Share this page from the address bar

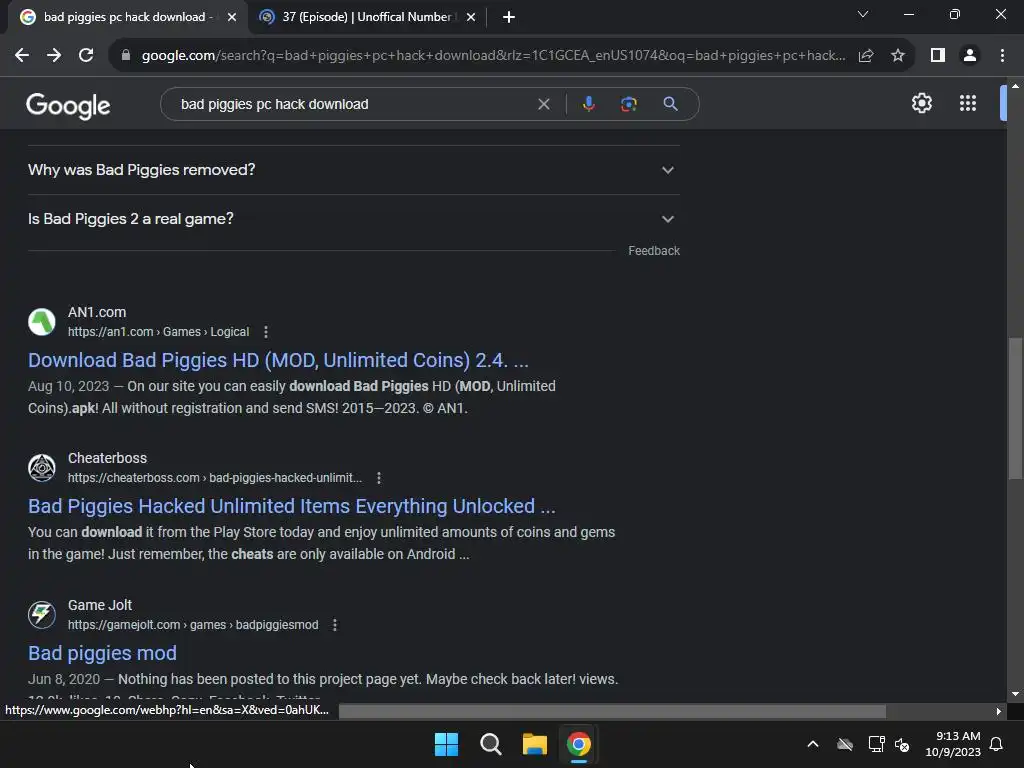[x=866, y=56]
